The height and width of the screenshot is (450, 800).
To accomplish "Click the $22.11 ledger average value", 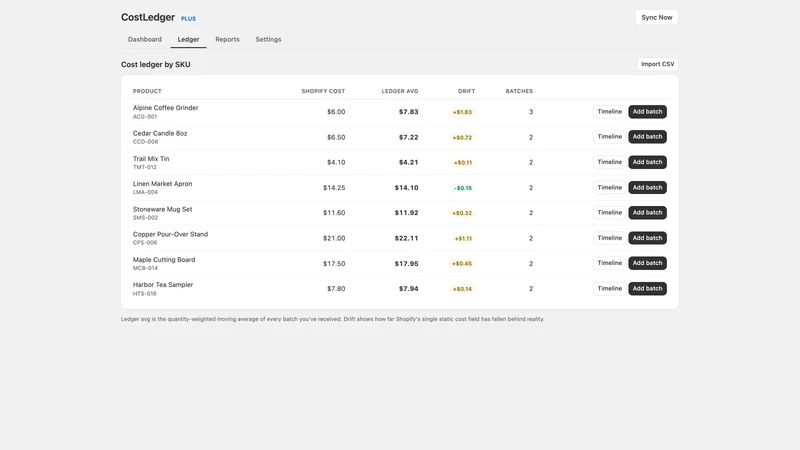I will 406,238.
